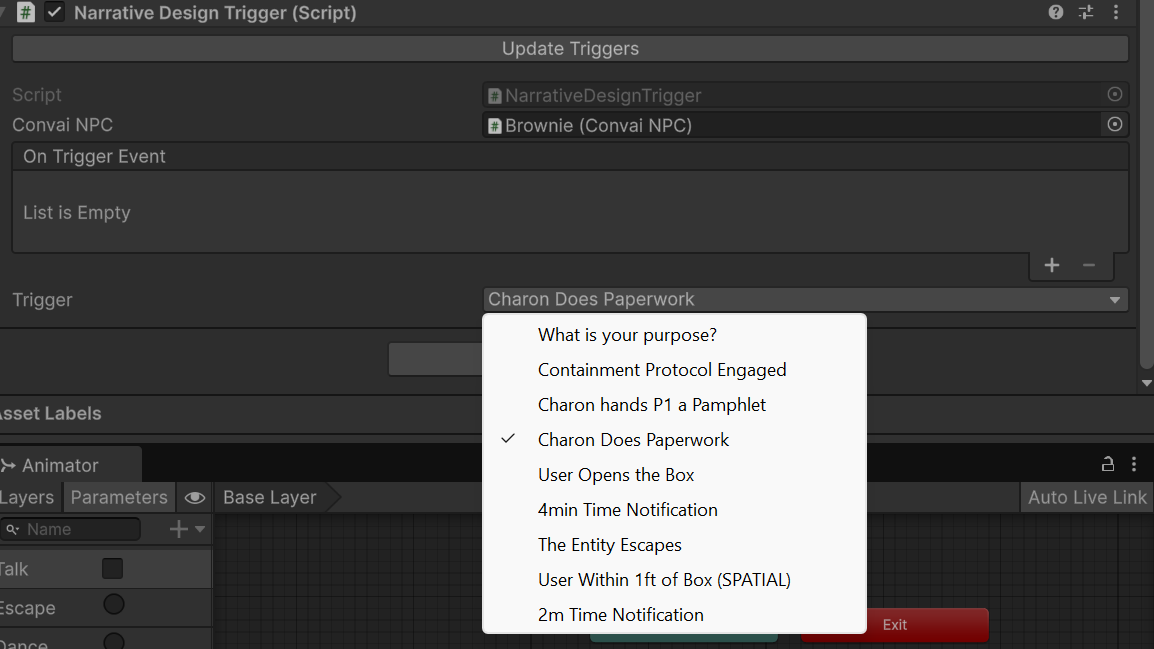The image size is (1154, 649).
Task: Select the Escape trigger radio button
Action: pos(114,605)
